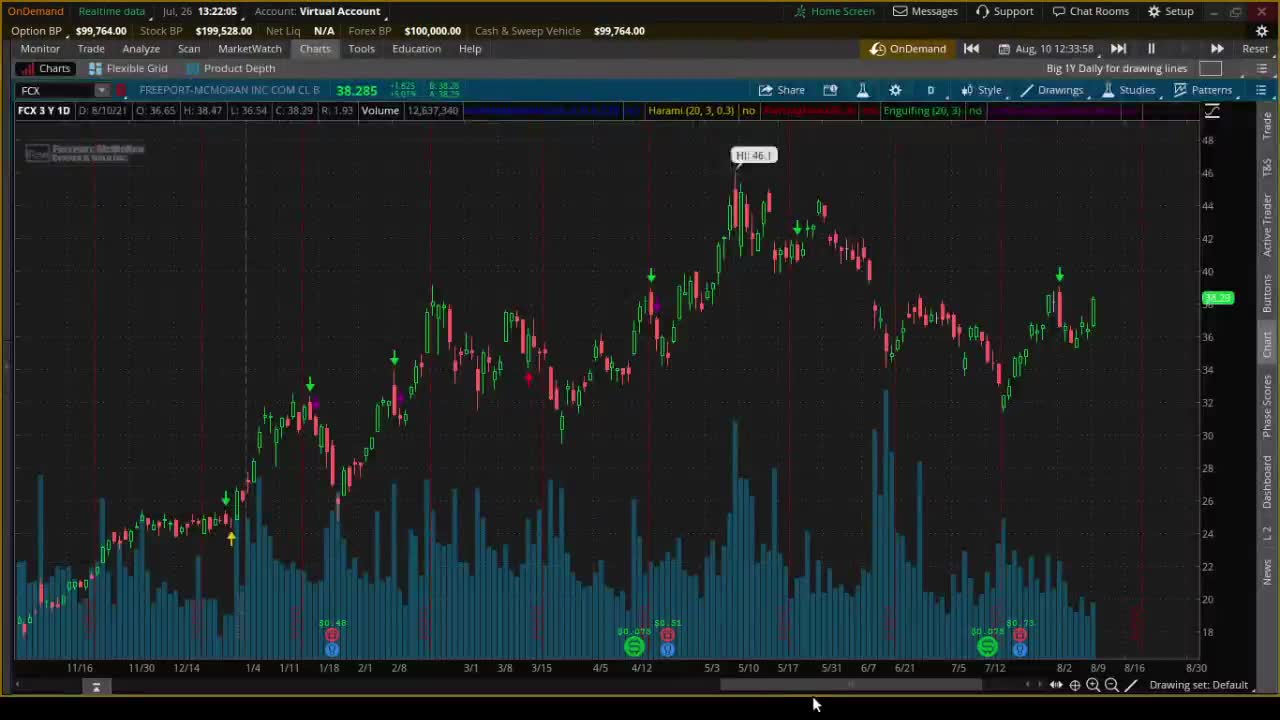Open the chart settings gear
Image resolution: width=1280 pixels, height=720 pixels.
tap(895, 90)
